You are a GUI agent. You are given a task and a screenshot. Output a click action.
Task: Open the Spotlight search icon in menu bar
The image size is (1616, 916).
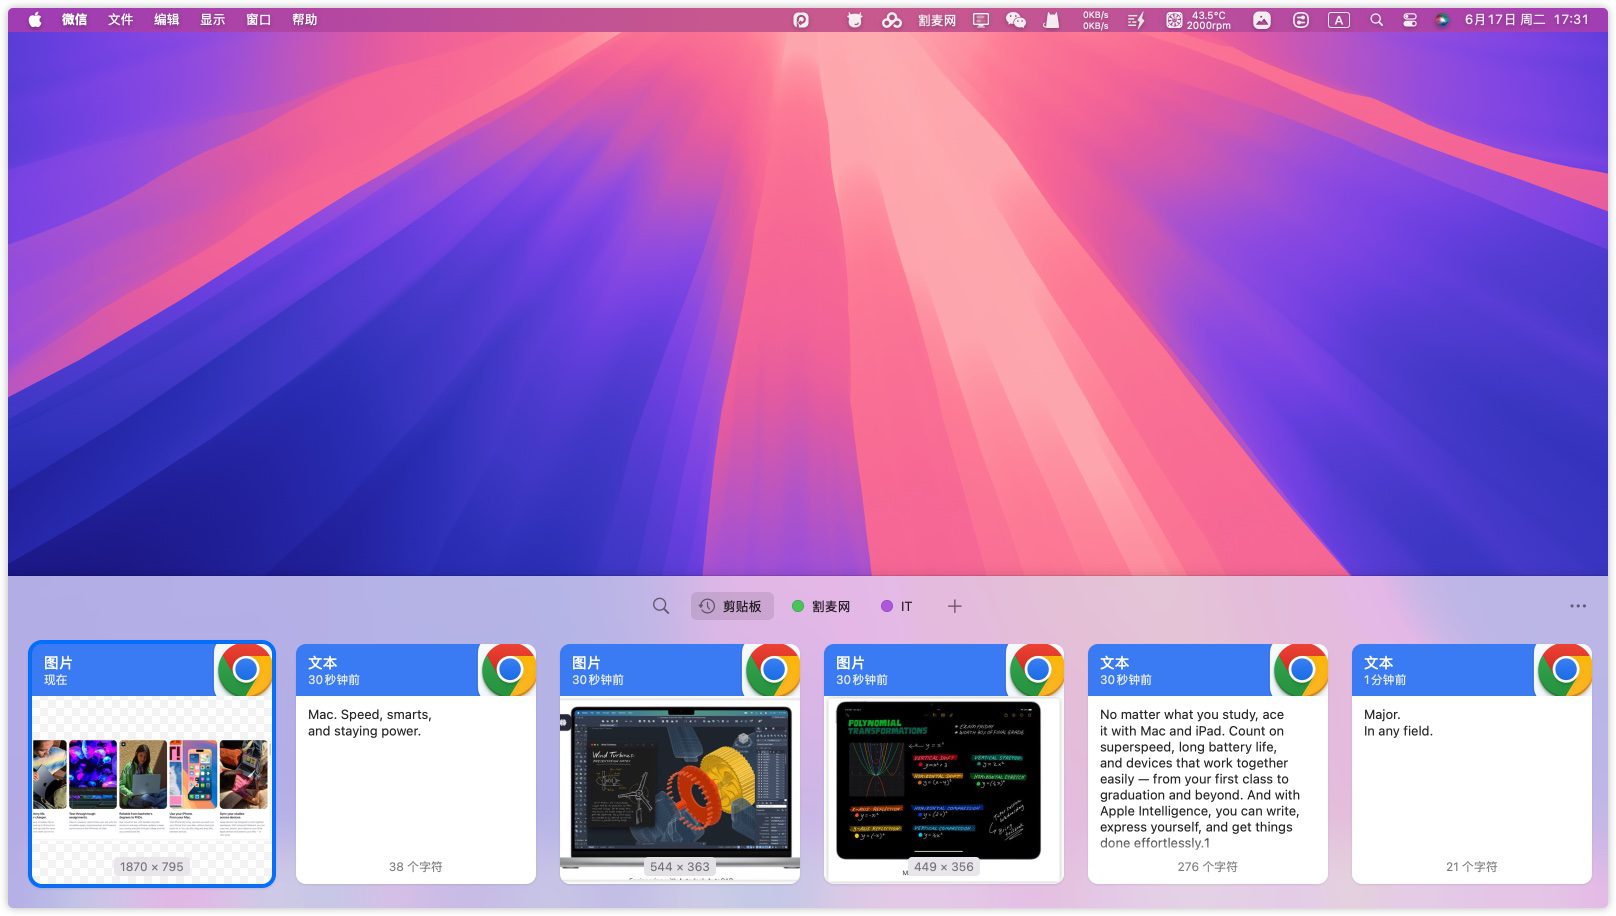click(1377, 20)
